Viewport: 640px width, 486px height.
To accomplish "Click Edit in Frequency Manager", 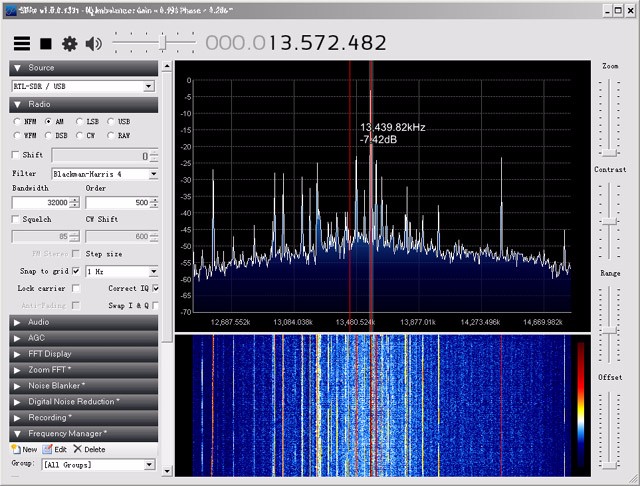I will pos(55,449).
